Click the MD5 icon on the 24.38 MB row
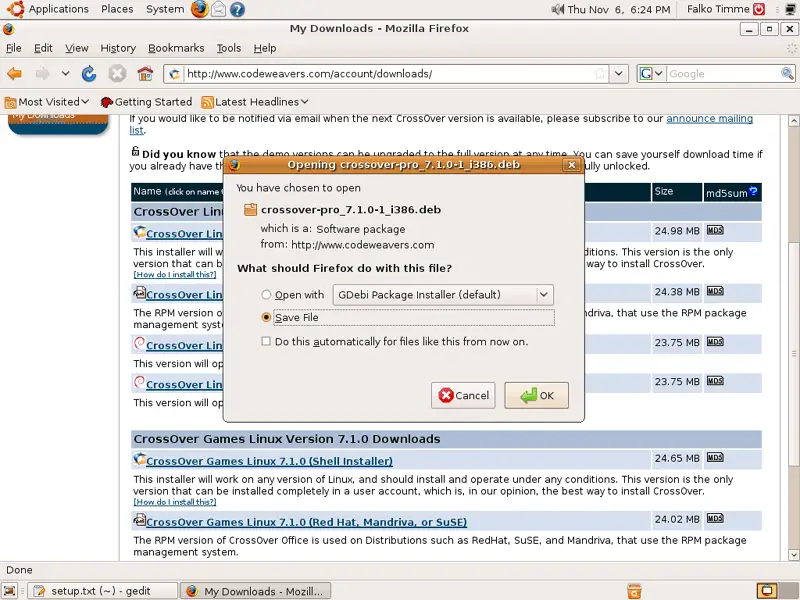The width and height of the screenshot is (800, 600). (715, 291)
